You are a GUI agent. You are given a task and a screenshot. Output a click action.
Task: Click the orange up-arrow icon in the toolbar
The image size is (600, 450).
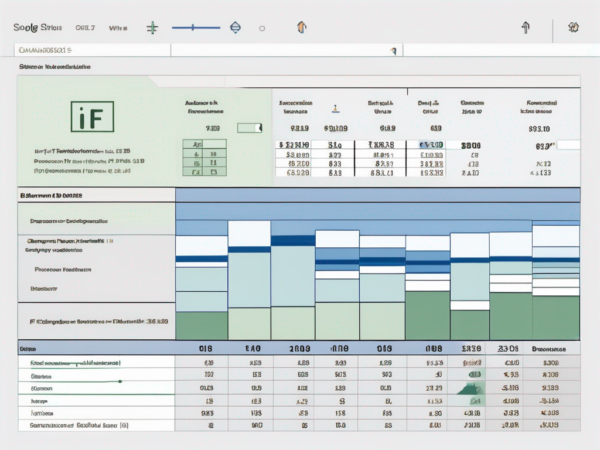[x=303, y=28]
